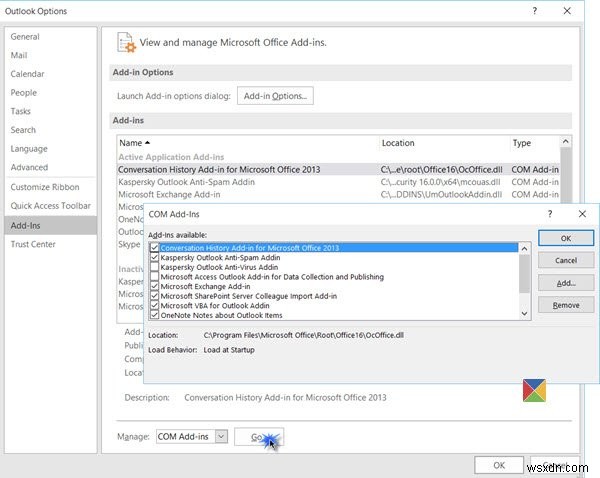Select Kaspersky Outlook Anti-Spam Addin row in Options list
The image size is (600, 478).
(338, 182)
